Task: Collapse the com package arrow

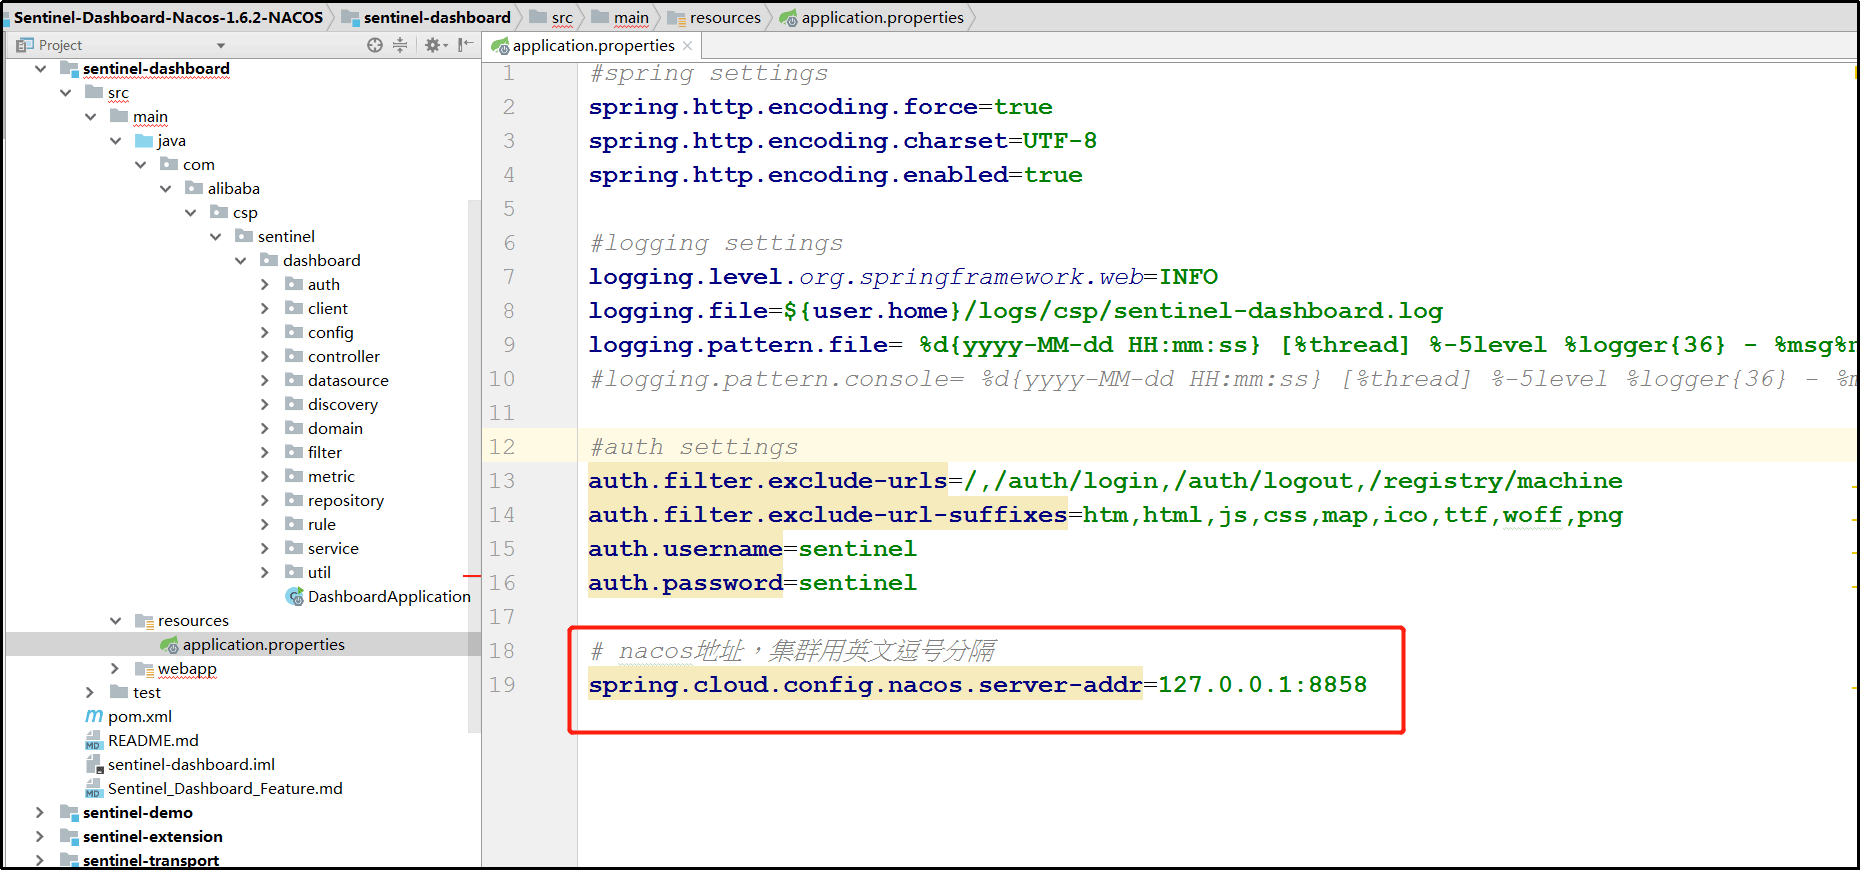Action: click(x=140, y=165)
